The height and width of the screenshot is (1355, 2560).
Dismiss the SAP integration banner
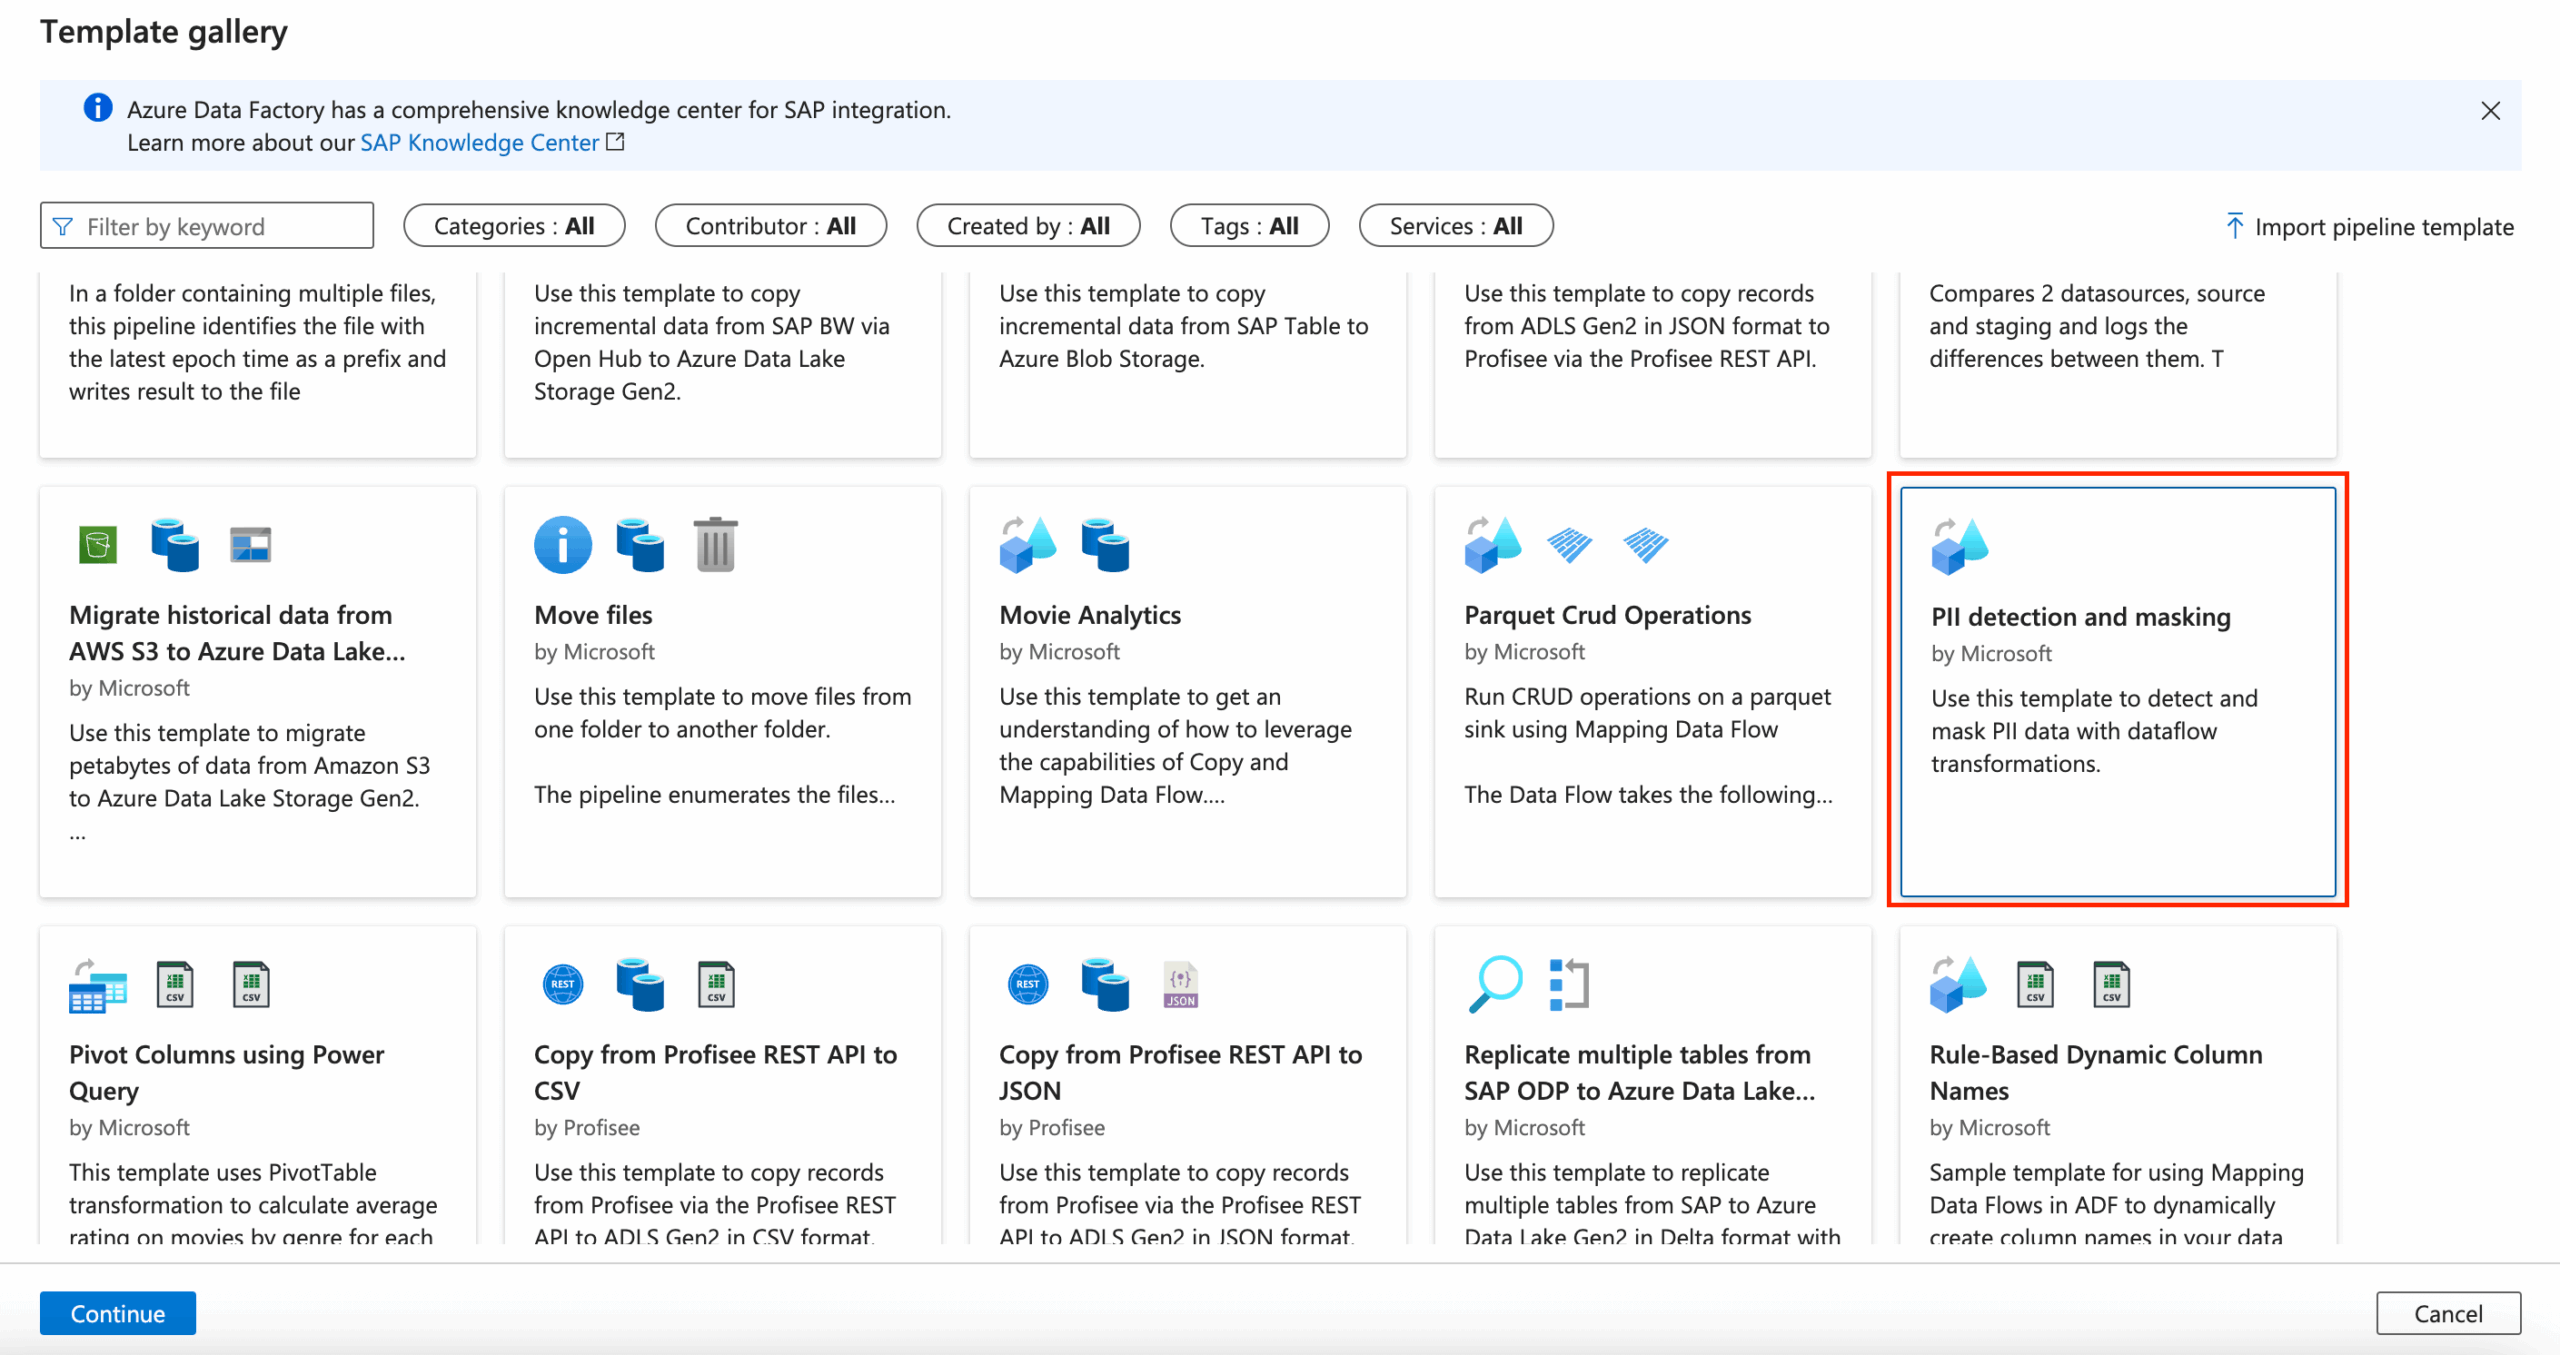(x=2490, y=111)
